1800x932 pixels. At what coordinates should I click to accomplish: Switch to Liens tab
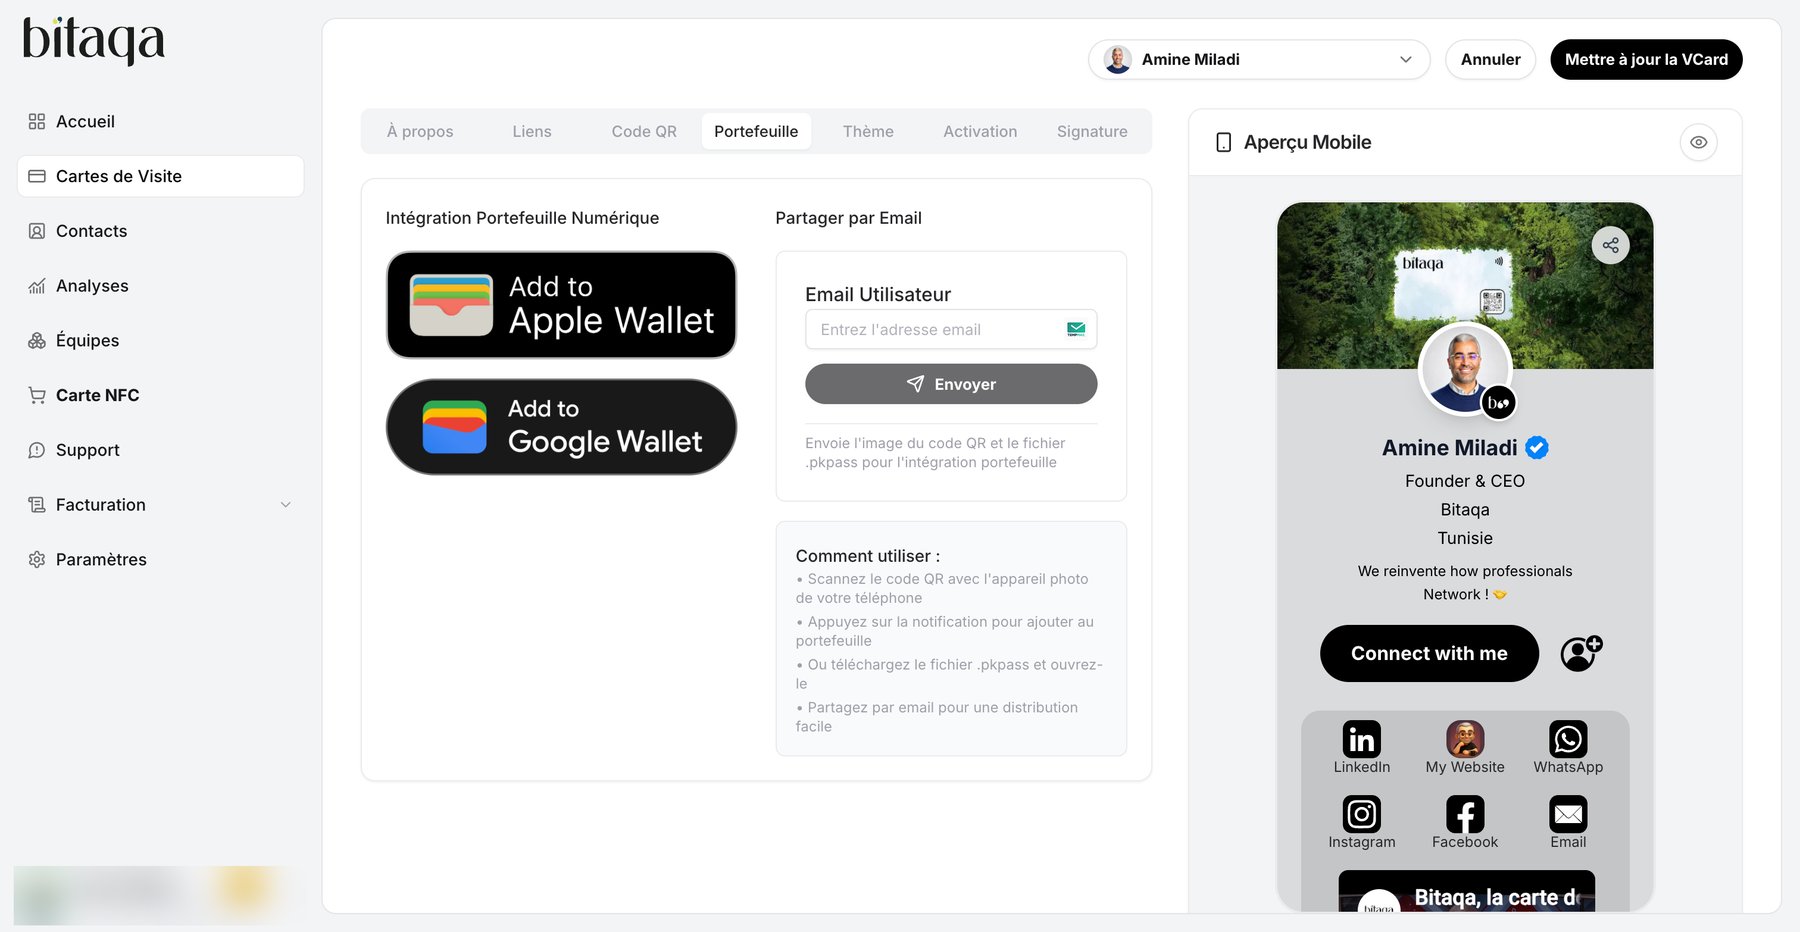point(532,131)
